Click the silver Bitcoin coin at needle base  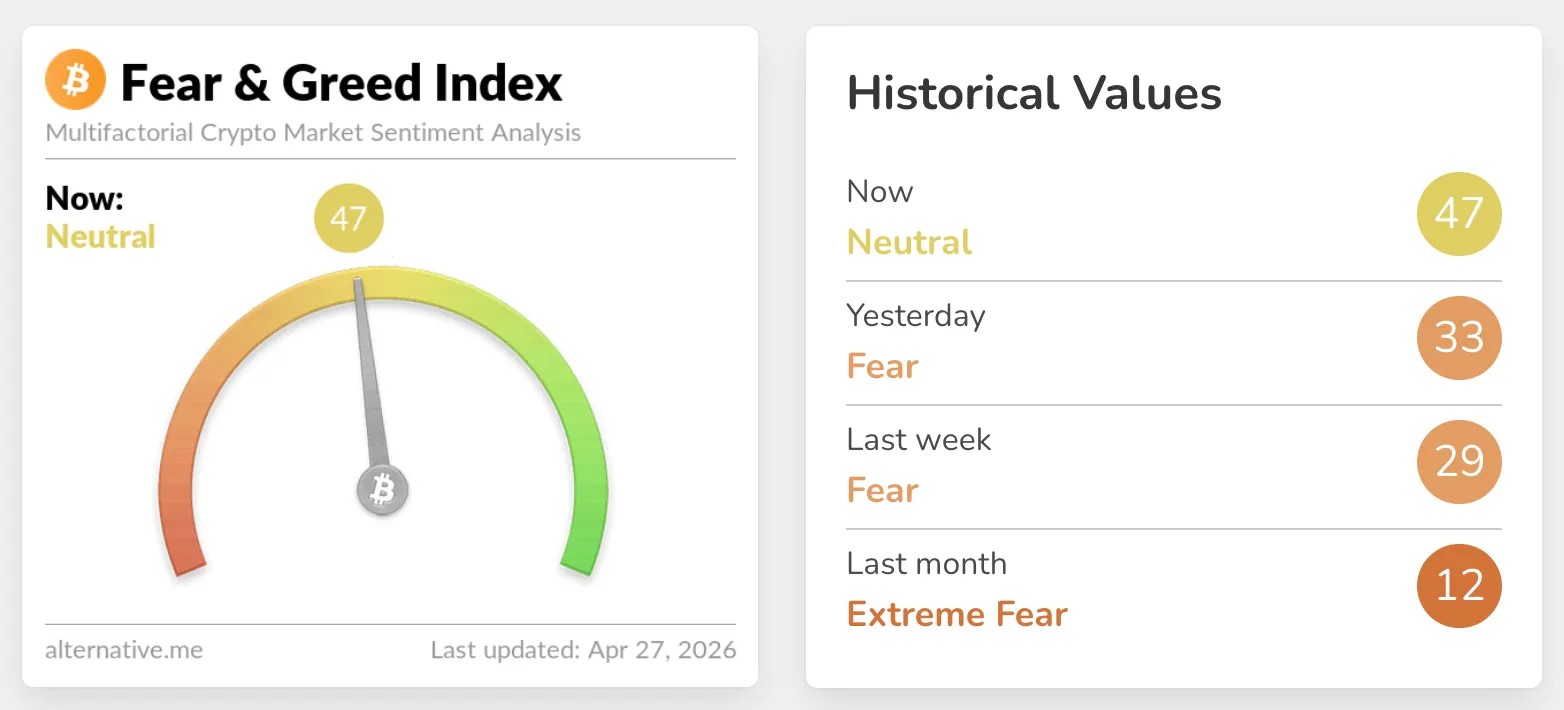tap(382, 490)
